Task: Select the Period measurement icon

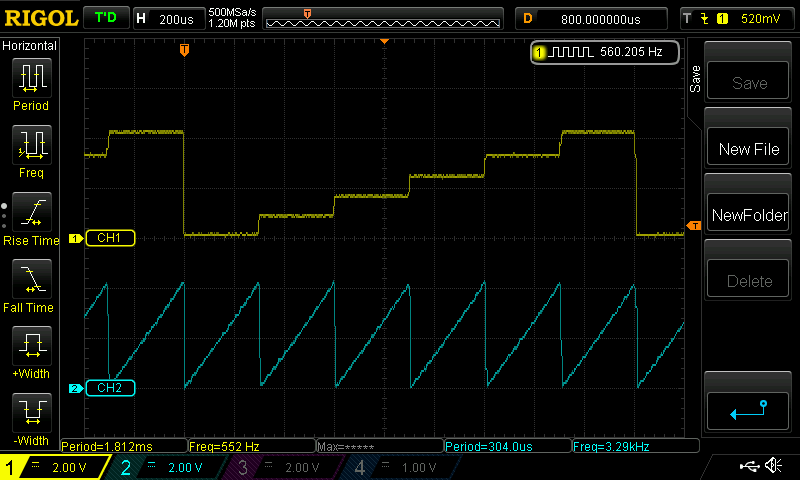Action: (x=31, y=78)
